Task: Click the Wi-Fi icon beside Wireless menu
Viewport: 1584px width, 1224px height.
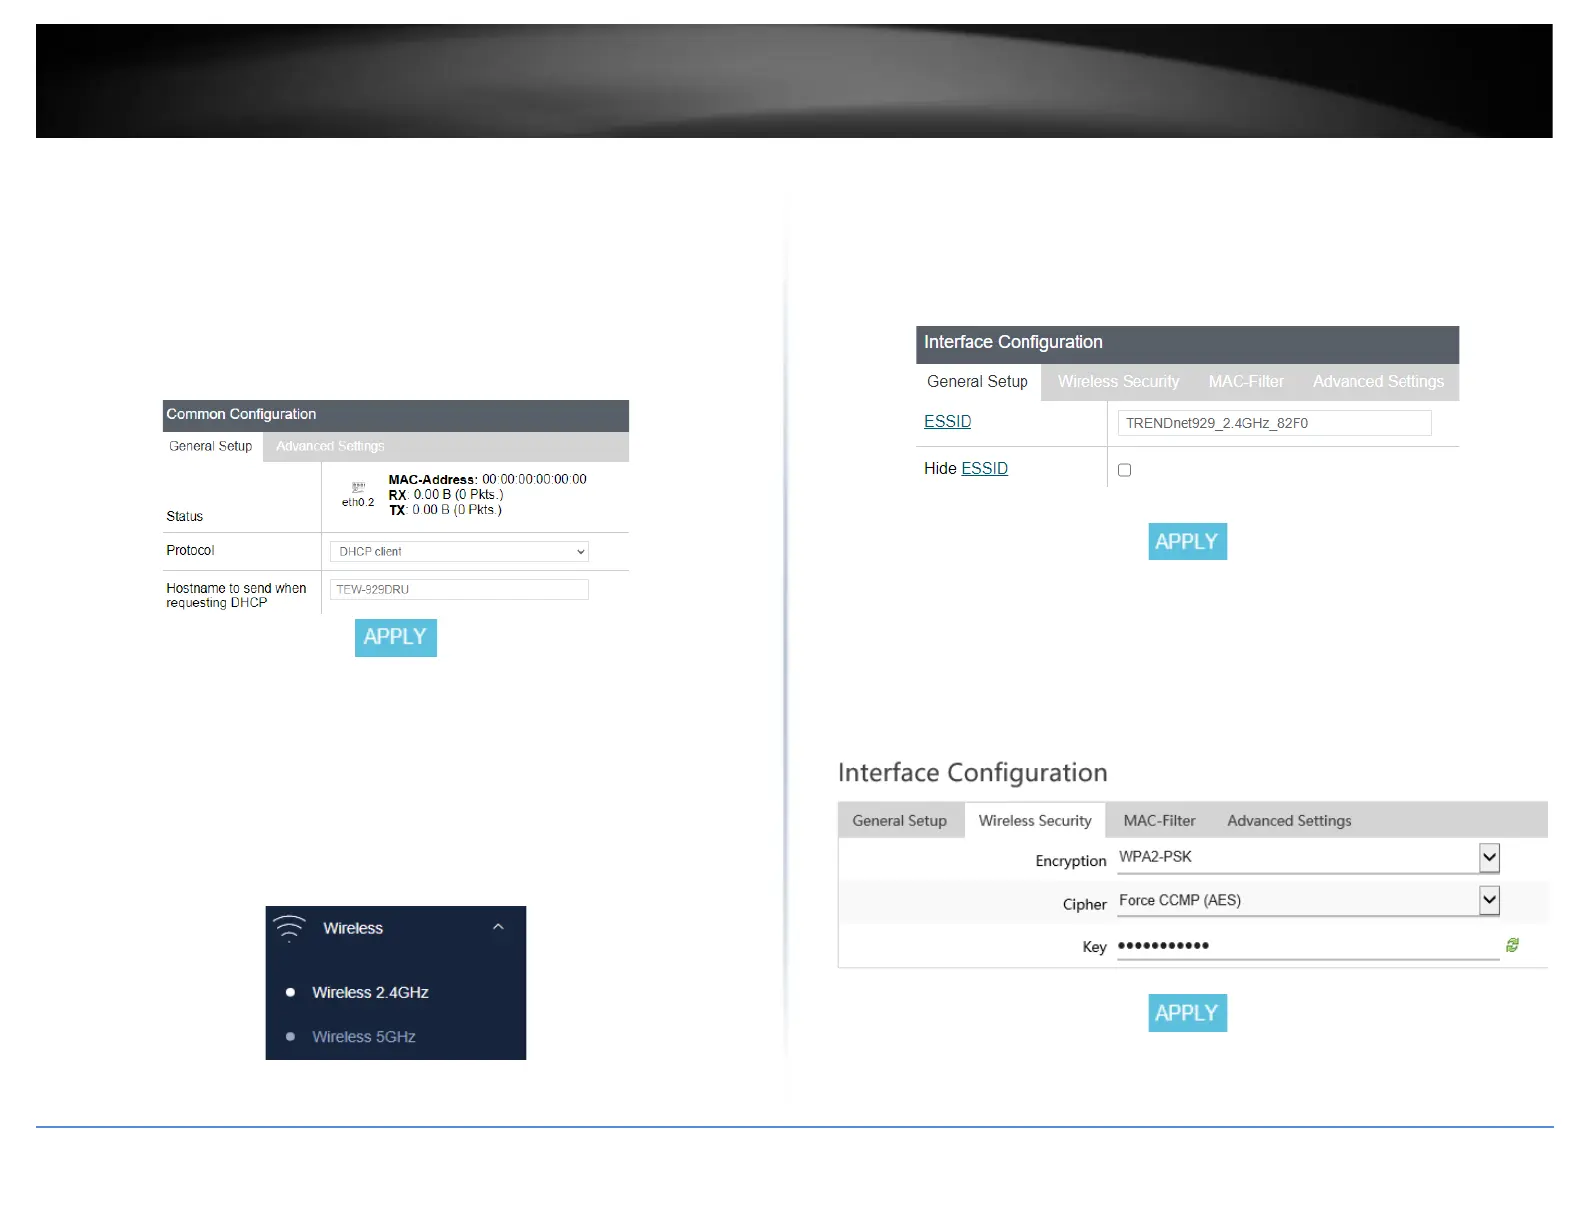Action: (289, 928)
